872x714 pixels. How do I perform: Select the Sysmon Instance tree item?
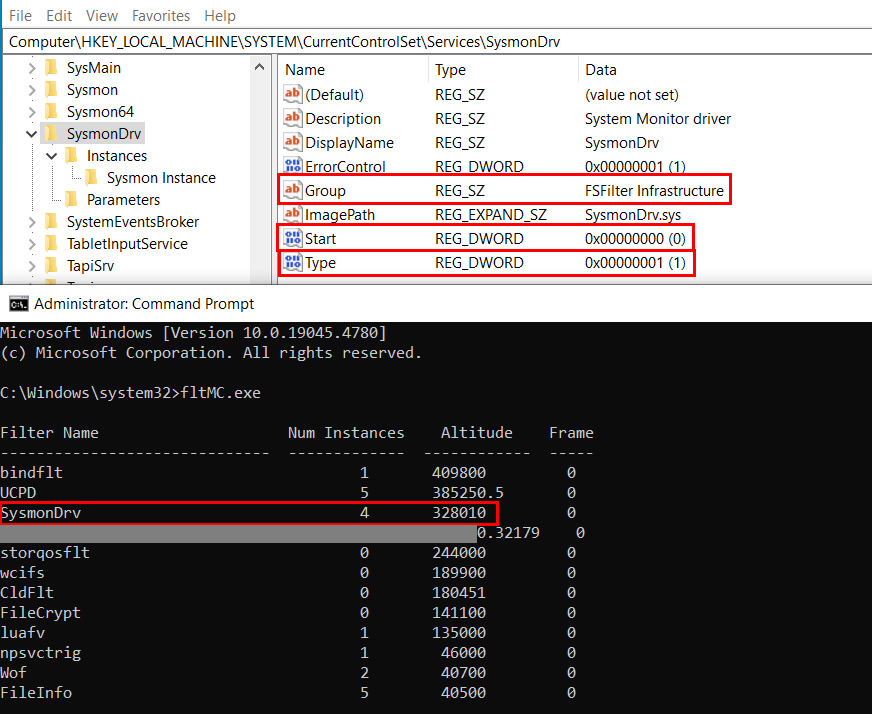[x=161, y=178]
